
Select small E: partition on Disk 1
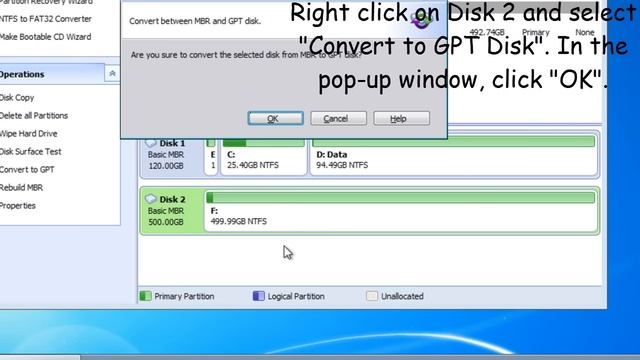pos(211,157)
